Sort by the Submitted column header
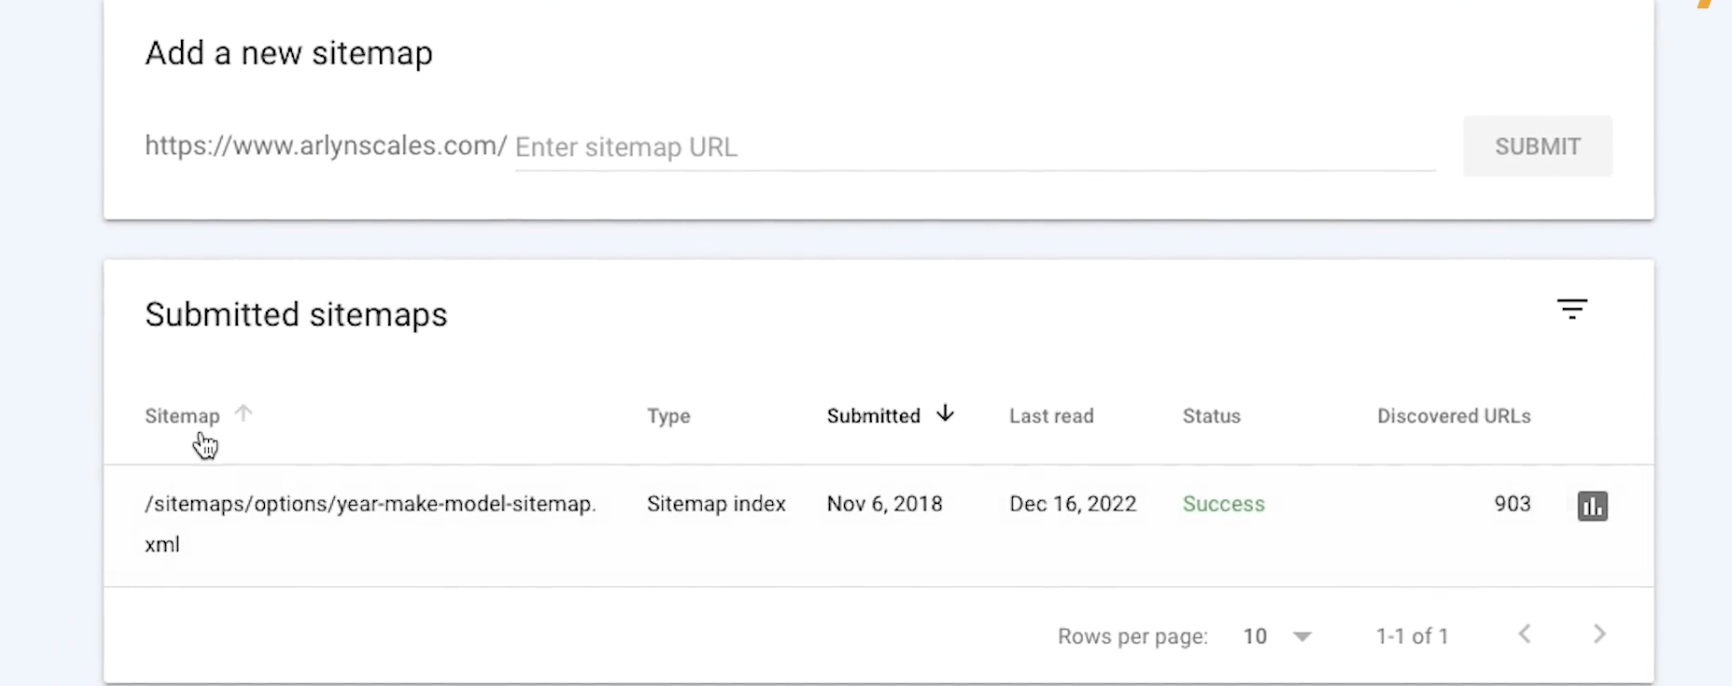Image resolution: width=1732 pixels, height=686 pixels. [873, 416]
